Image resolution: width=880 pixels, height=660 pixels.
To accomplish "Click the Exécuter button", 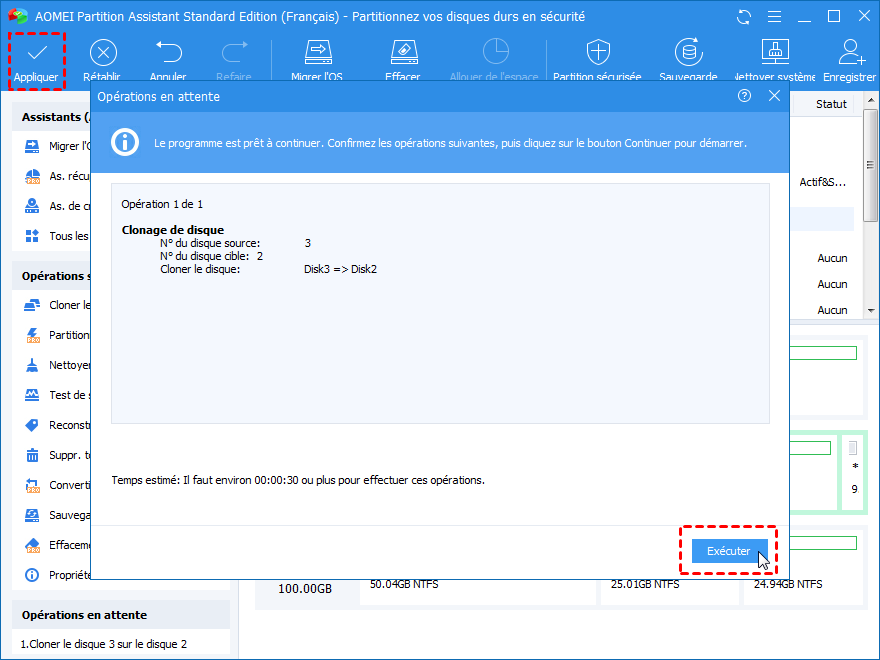I will pos(729,551).
